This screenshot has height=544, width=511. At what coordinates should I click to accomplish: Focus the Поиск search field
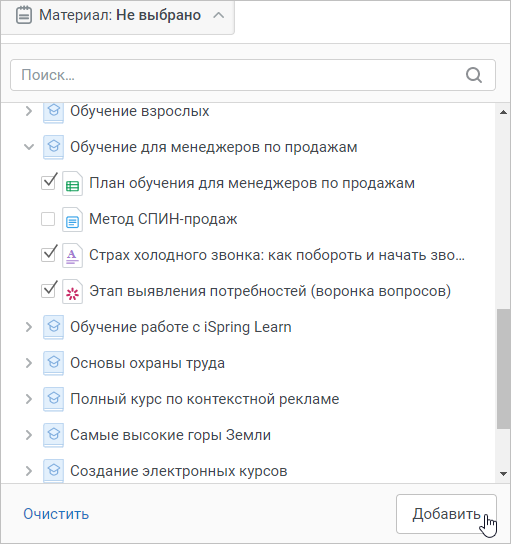[253, 75]
